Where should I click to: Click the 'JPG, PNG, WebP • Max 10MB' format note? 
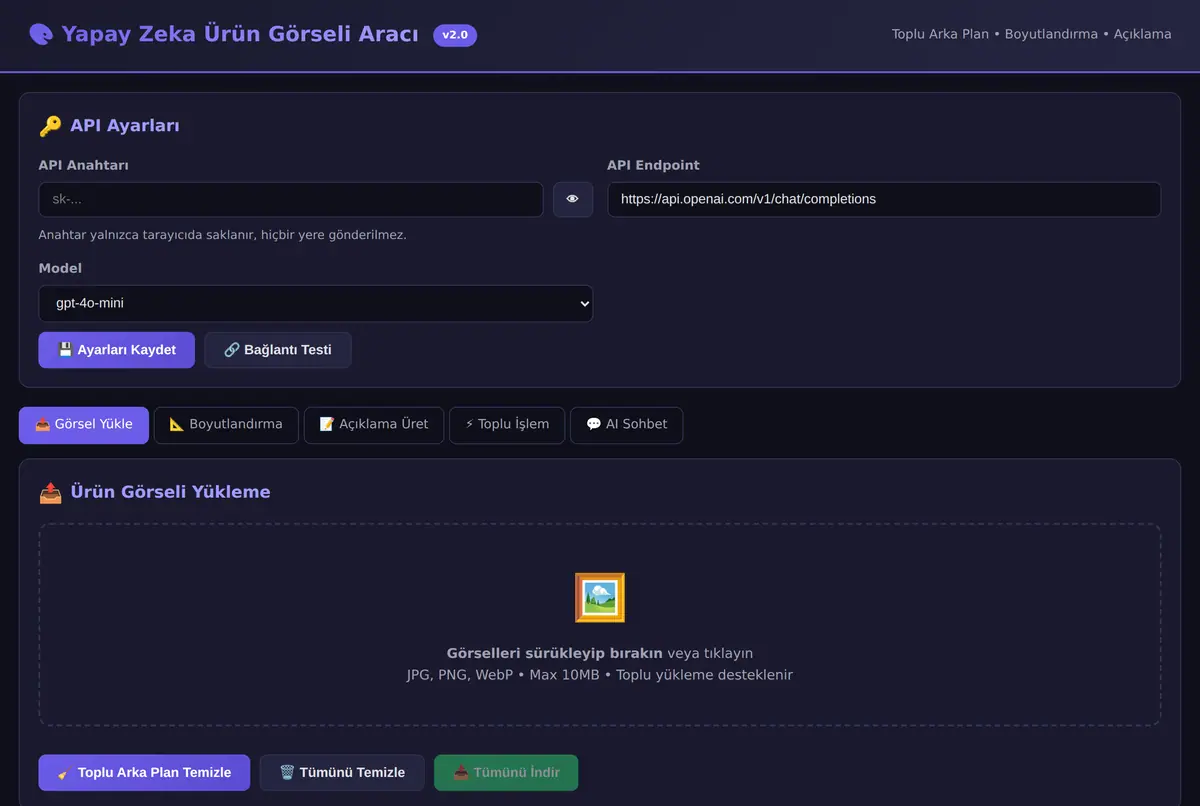click(600, 675)
